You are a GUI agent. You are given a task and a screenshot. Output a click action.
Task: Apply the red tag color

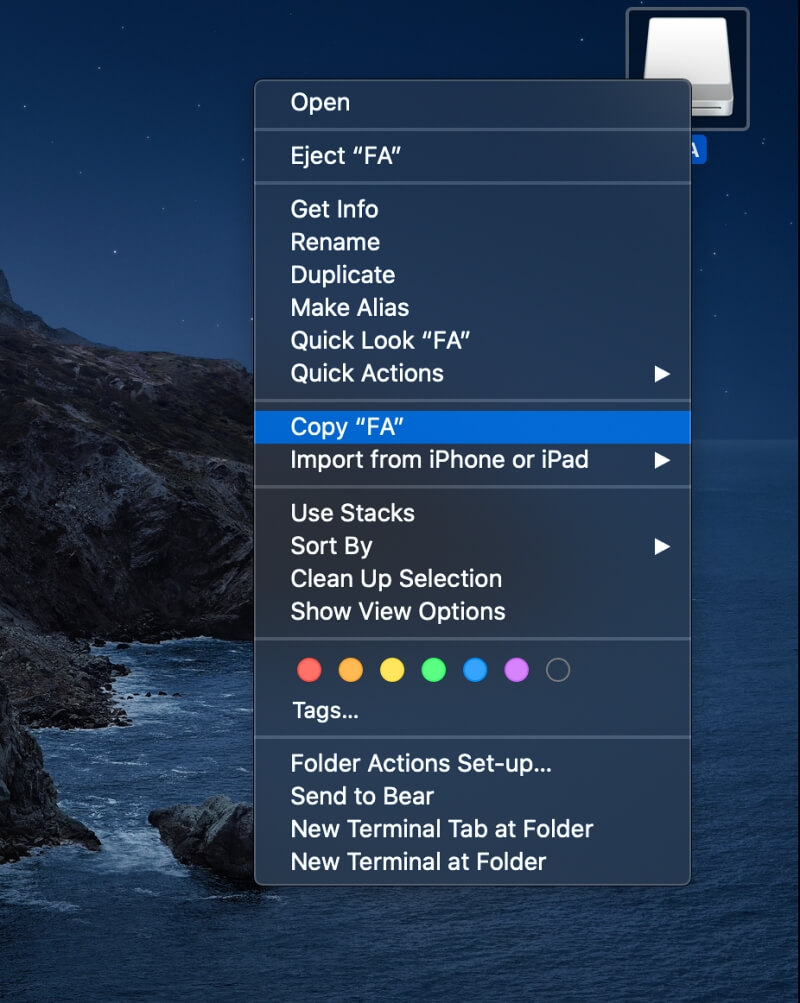[x=310, y=670]
